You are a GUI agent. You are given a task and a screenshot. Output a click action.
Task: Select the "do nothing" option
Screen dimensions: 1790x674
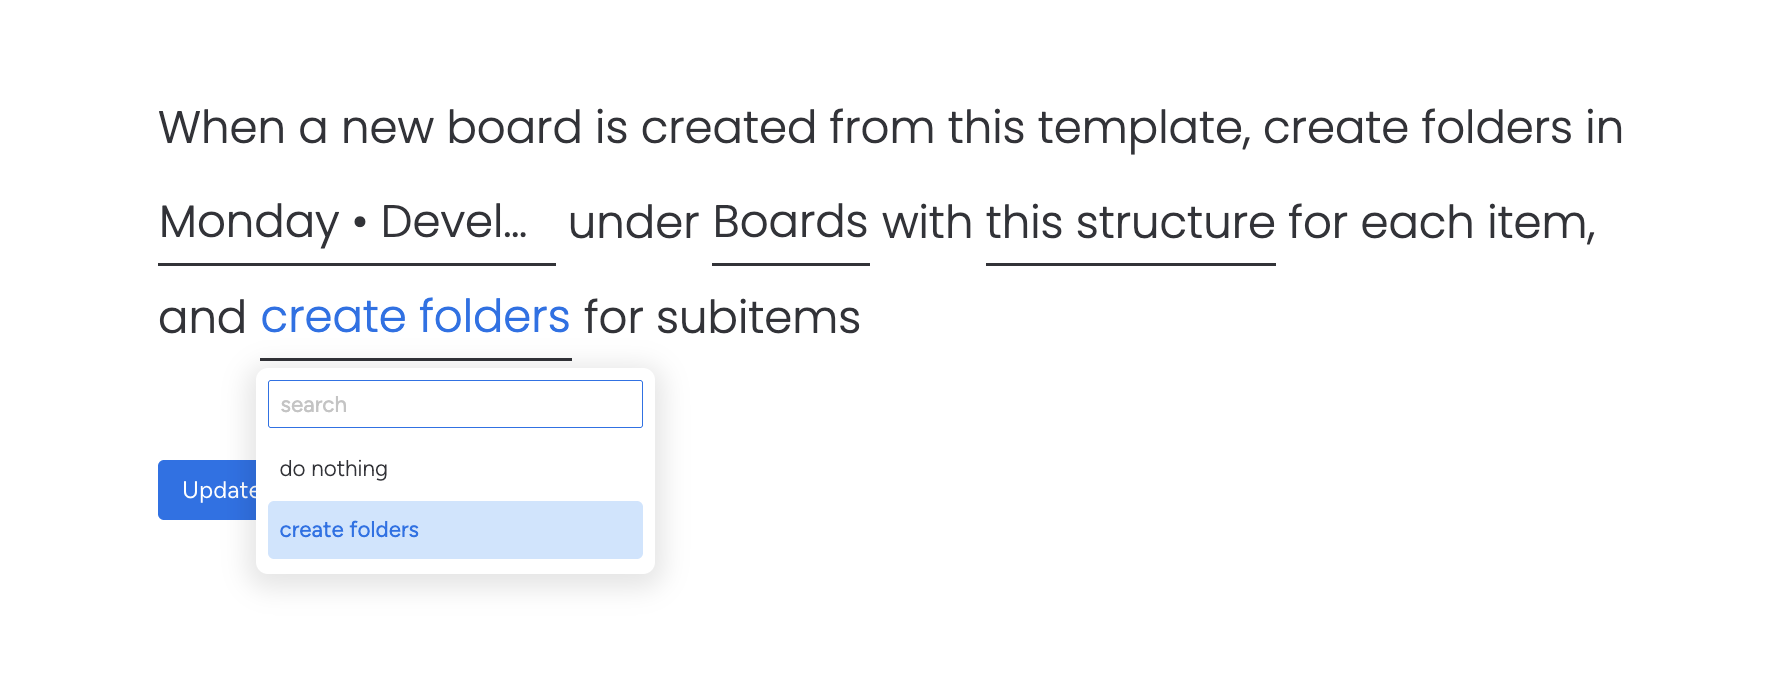pos(334,469)
